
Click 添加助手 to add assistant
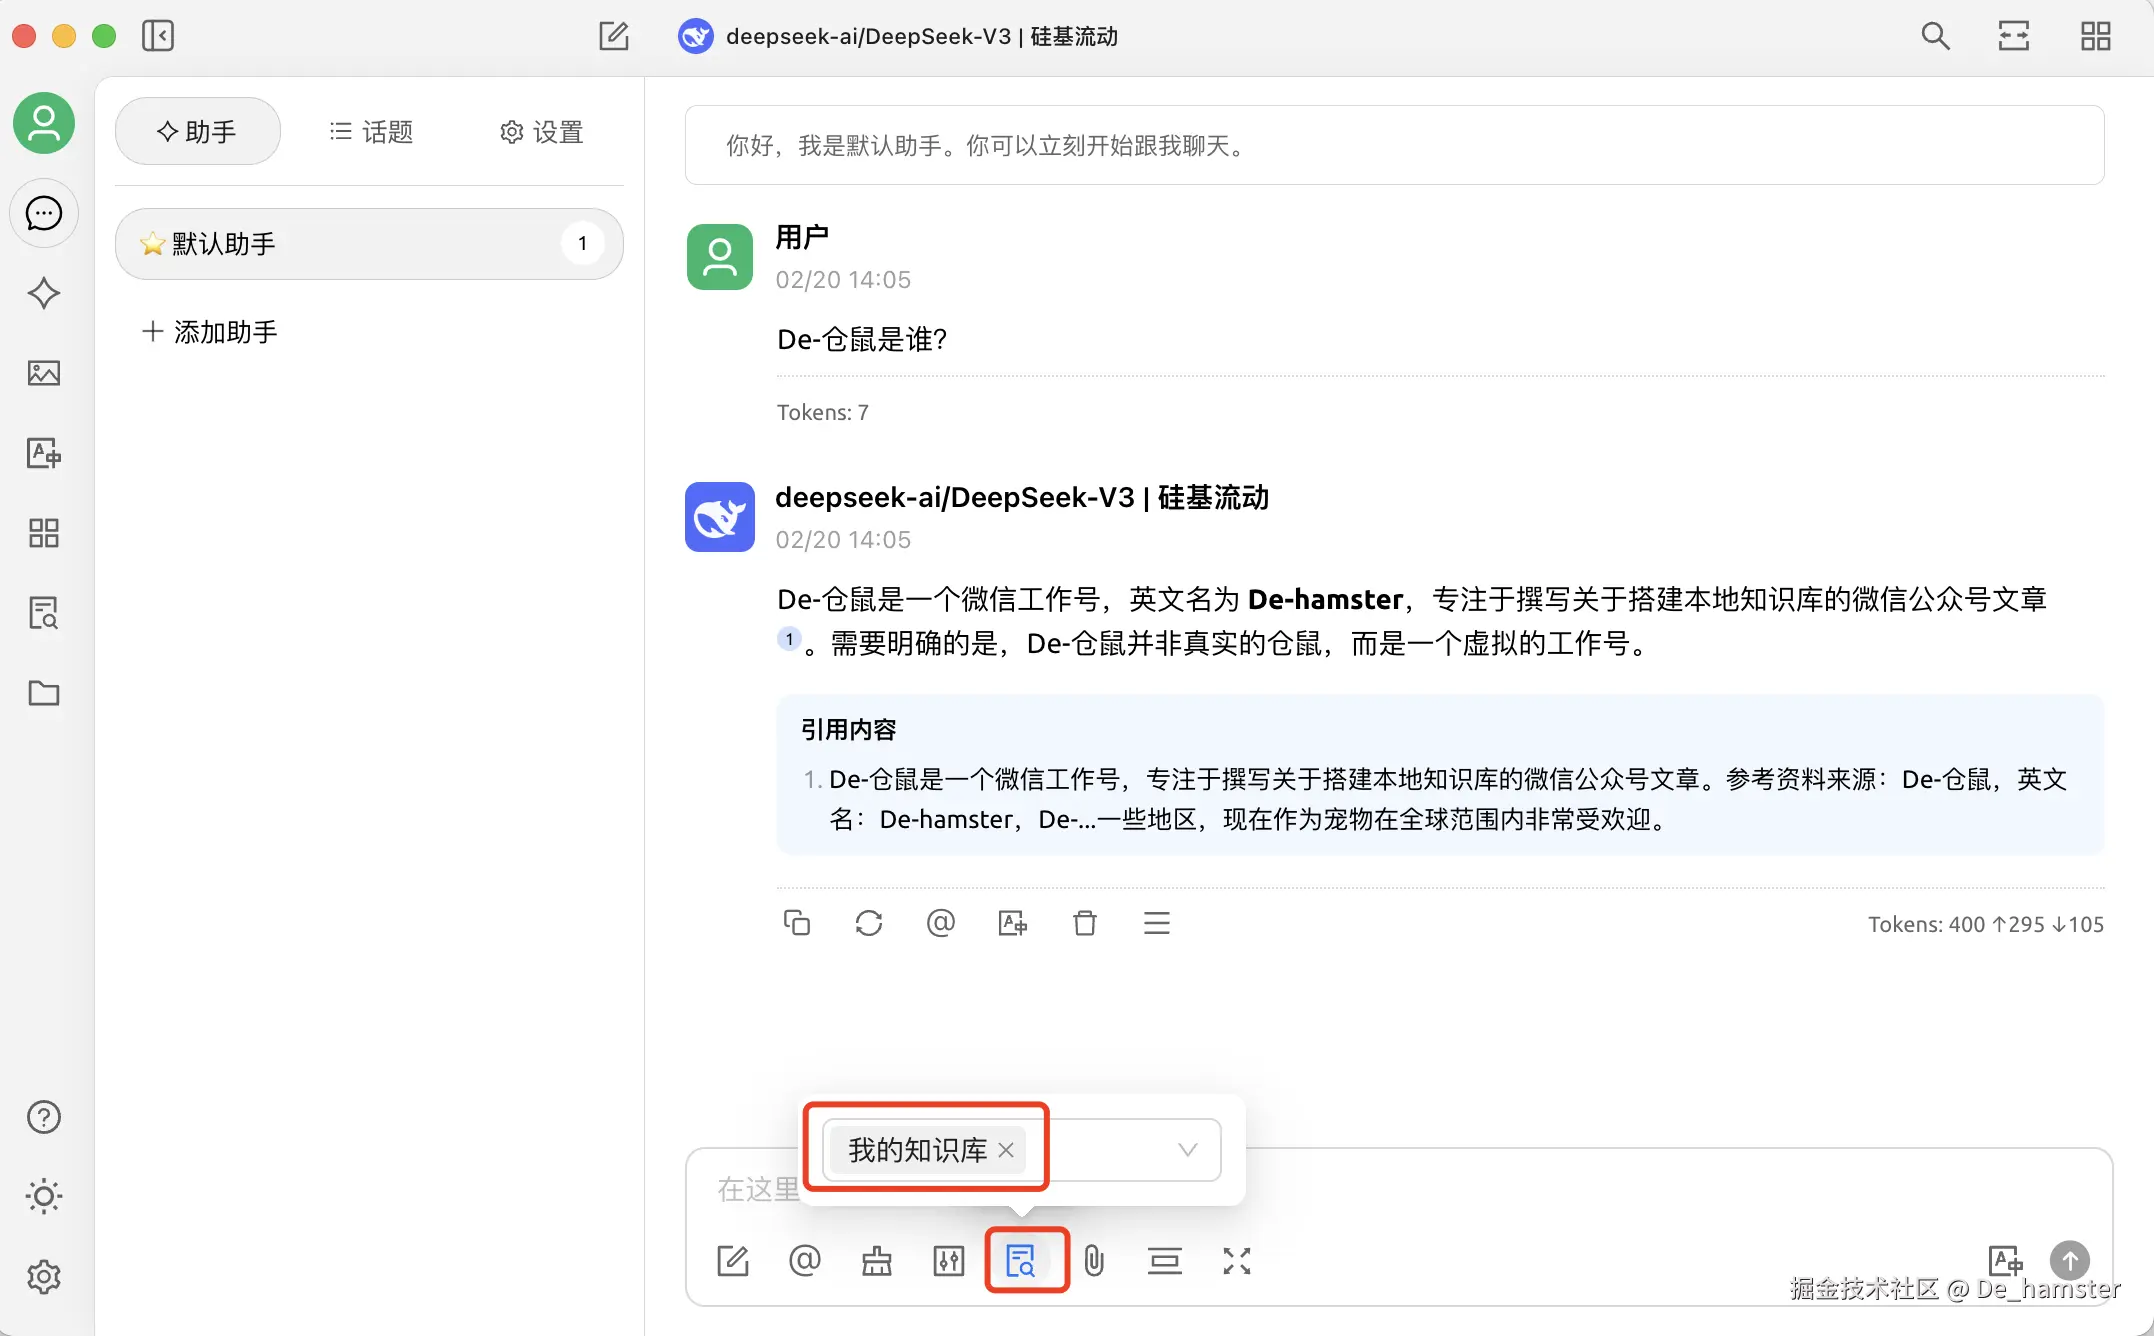[210, 332]
